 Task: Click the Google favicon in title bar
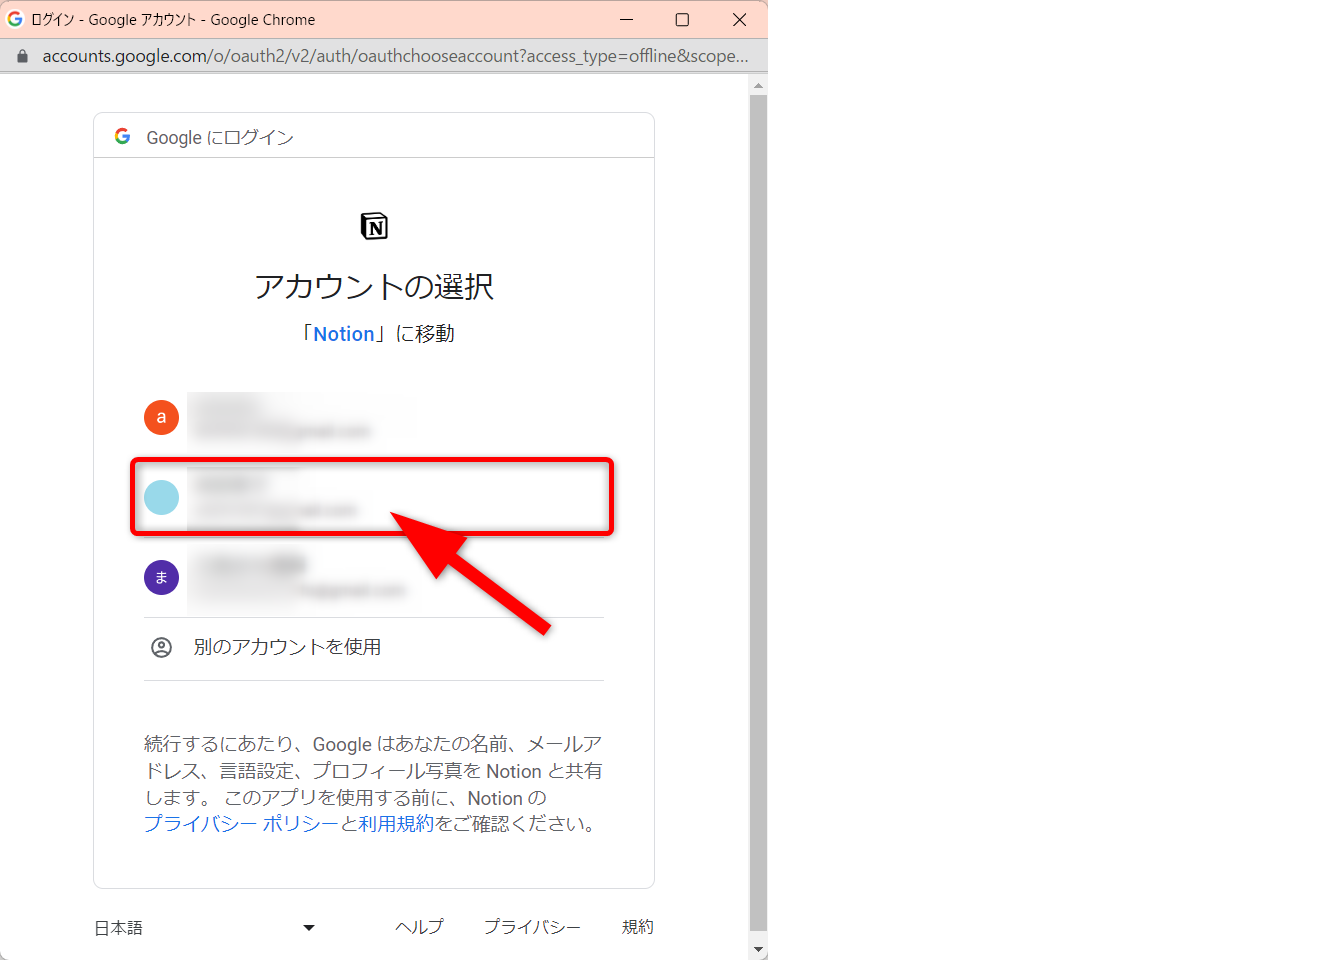point(15,19)
